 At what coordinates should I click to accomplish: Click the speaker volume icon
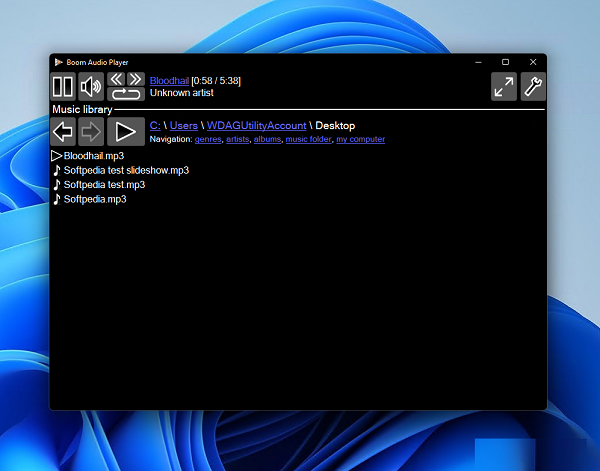click(x=91, y=87)
